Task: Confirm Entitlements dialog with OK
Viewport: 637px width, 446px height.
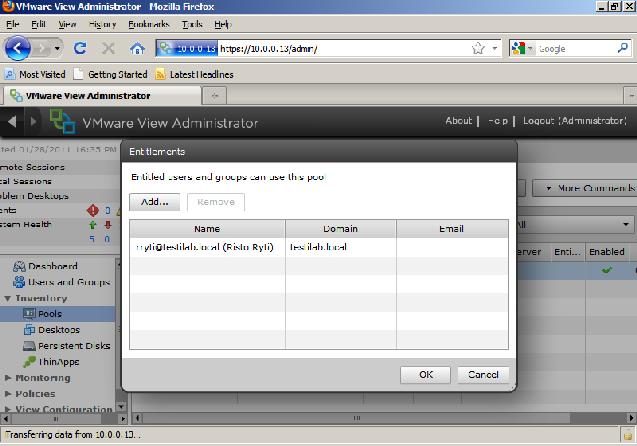Action: pyautogui.click(x=425, y=375)
